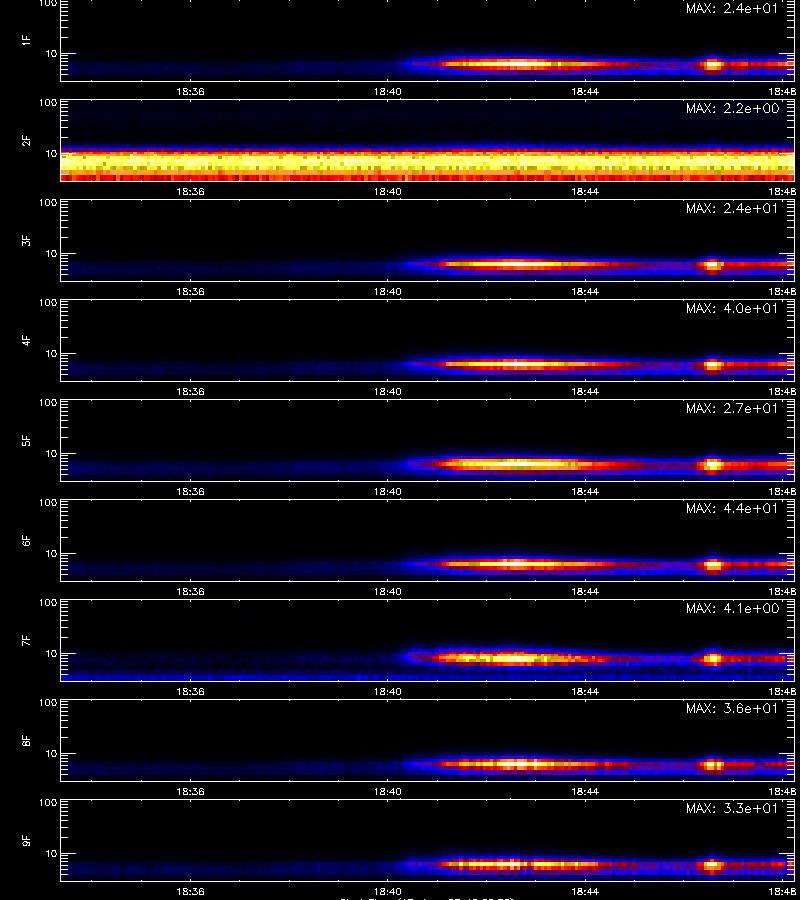Click the 4F panel axis label

pyautogui.click(x=26, y=340)
